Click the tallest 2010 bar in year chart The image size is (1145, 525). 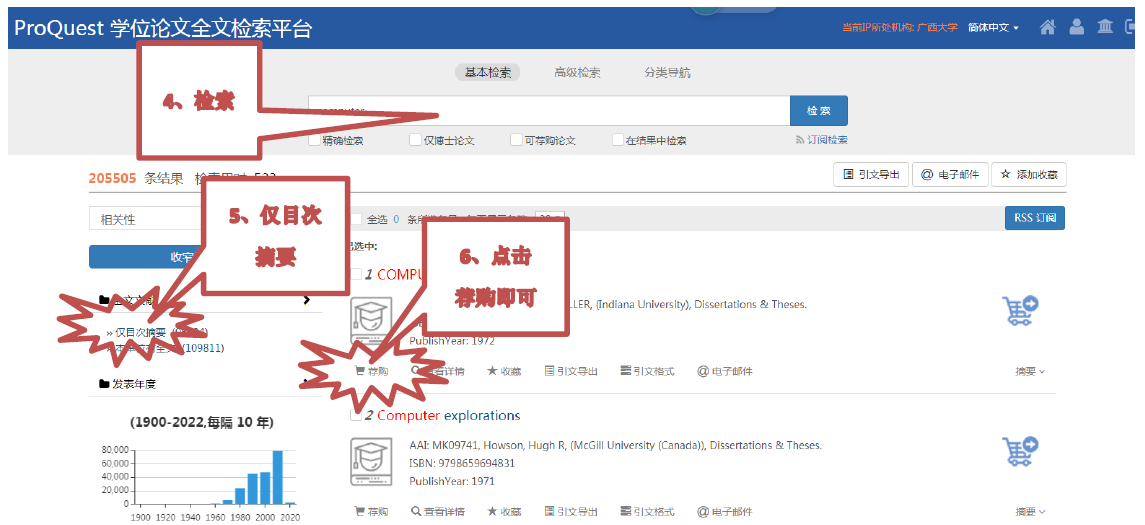(x=277, y=477)
